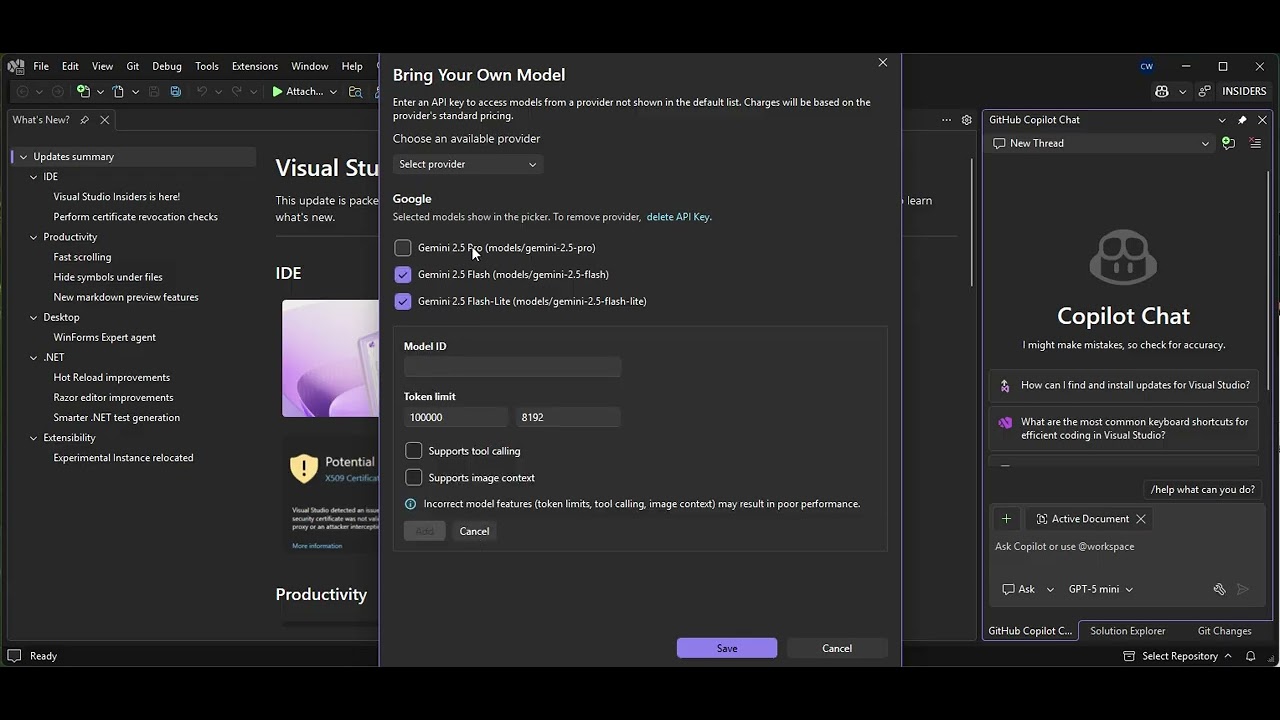Click the Find in Files toolbar icon

pyautogui.click(x=355, y=91)
